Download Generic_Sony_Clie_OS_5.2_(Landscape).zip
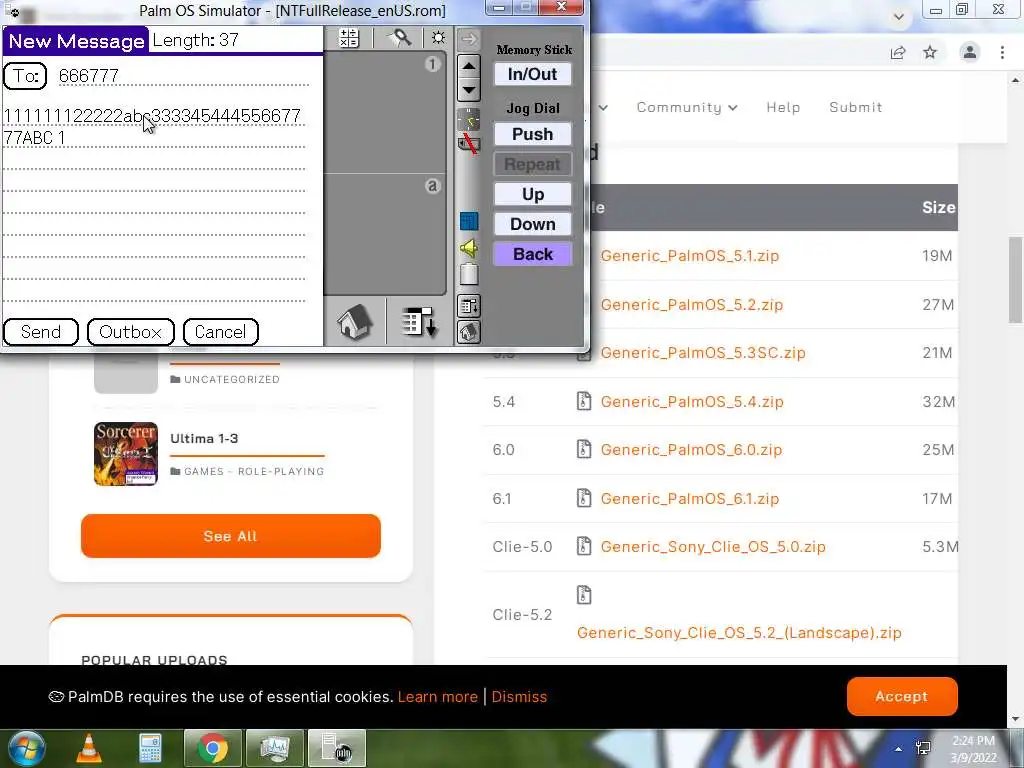 (739, 633)
